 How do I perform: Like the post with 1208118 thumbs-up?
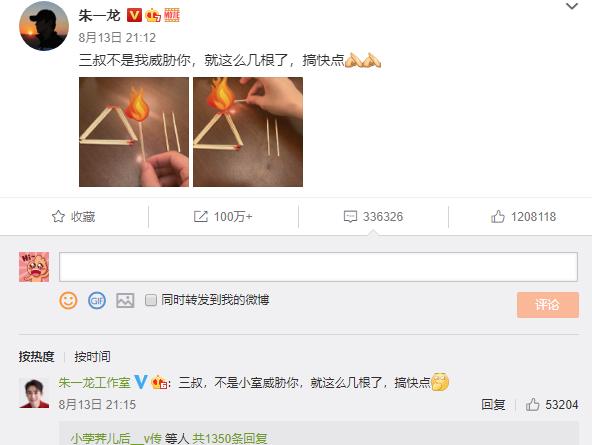[x=498, y=216]
